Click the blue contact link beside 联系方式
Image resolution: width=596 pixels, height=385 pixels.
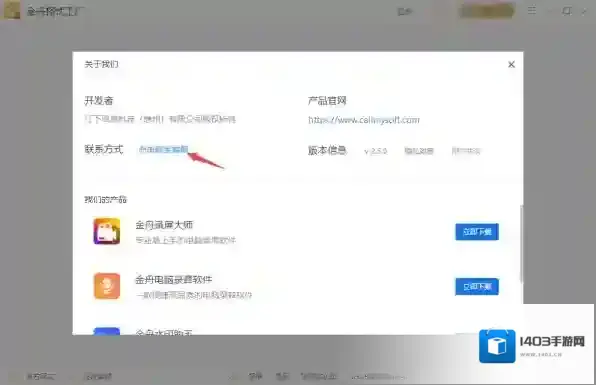pyautogui.click(x=163, y=149)
